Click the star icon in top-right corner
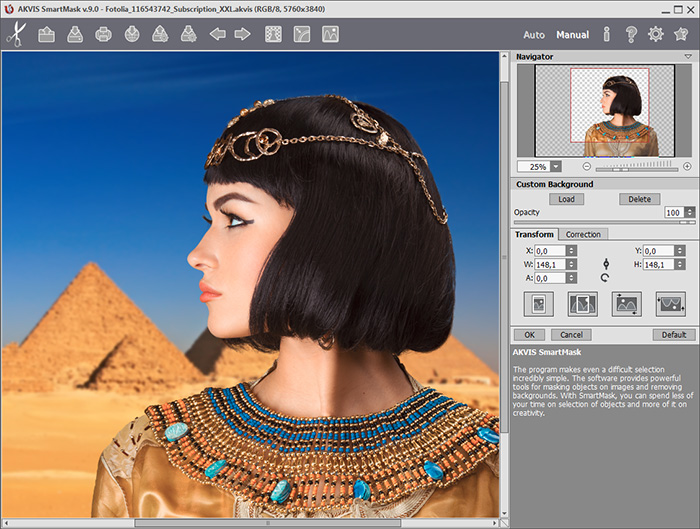This screenshot has width=700, height=529. coord(681,34)
